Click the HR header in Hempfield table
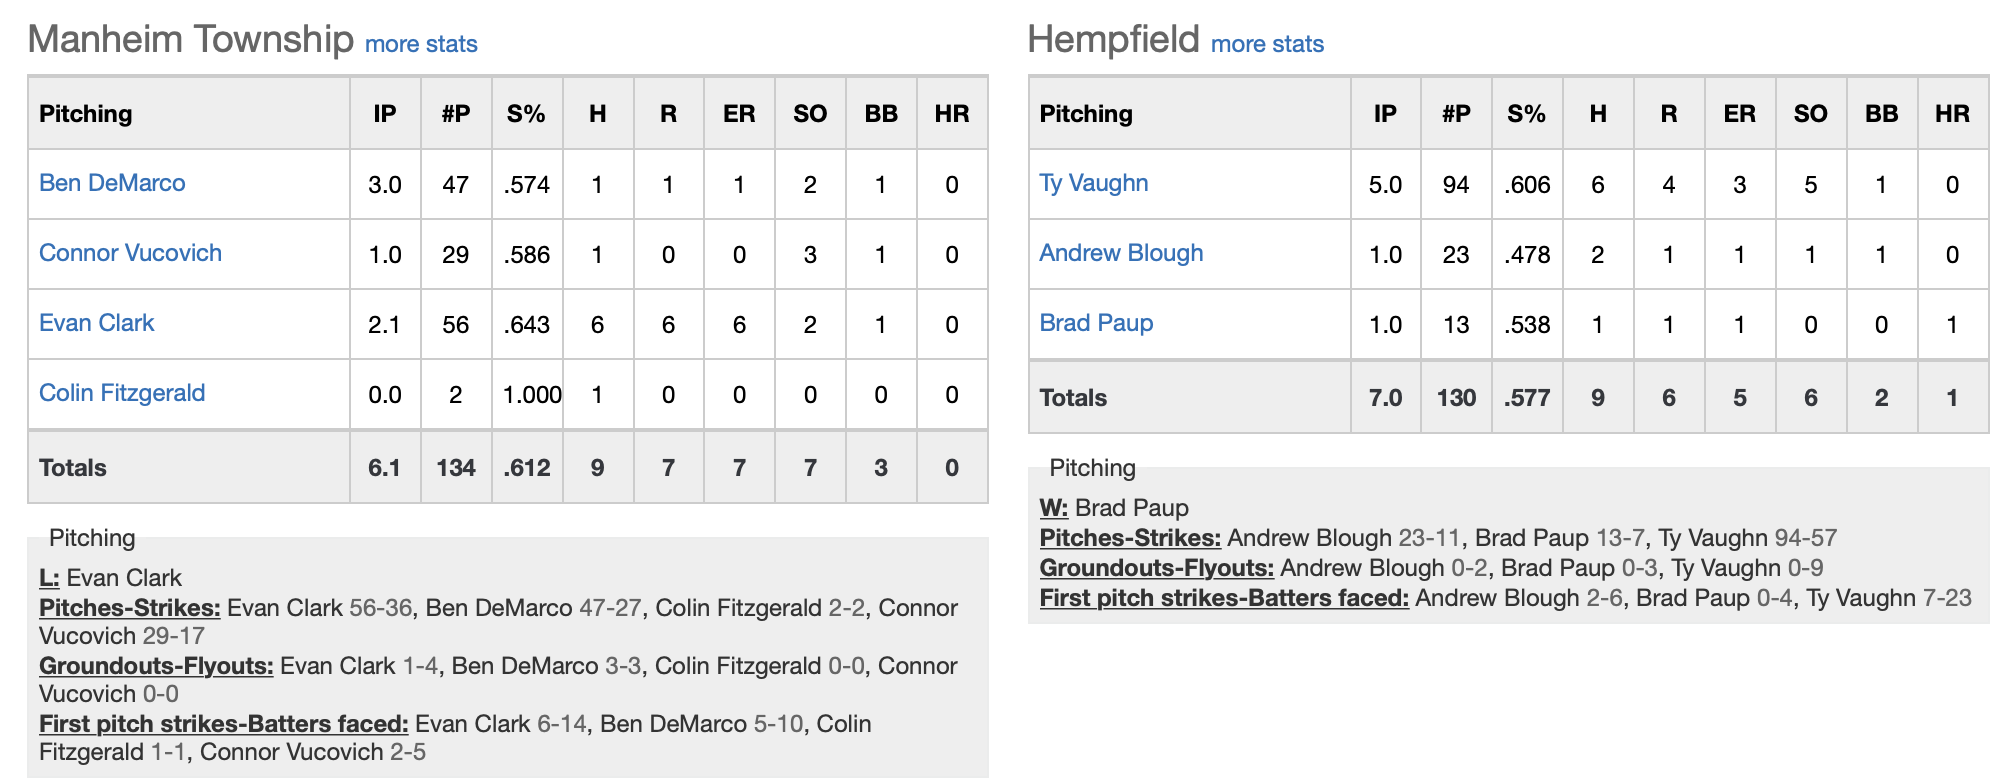 (x=1952, y=114)
